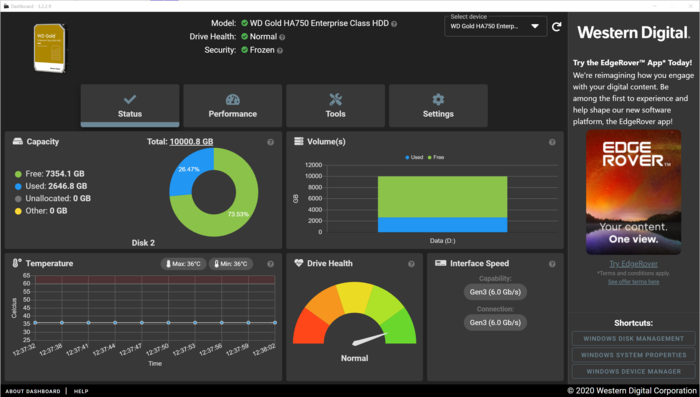Viewport: 700px width, 397px height.
Task: Click Help in the footer
Action: (x=81, y=391)
